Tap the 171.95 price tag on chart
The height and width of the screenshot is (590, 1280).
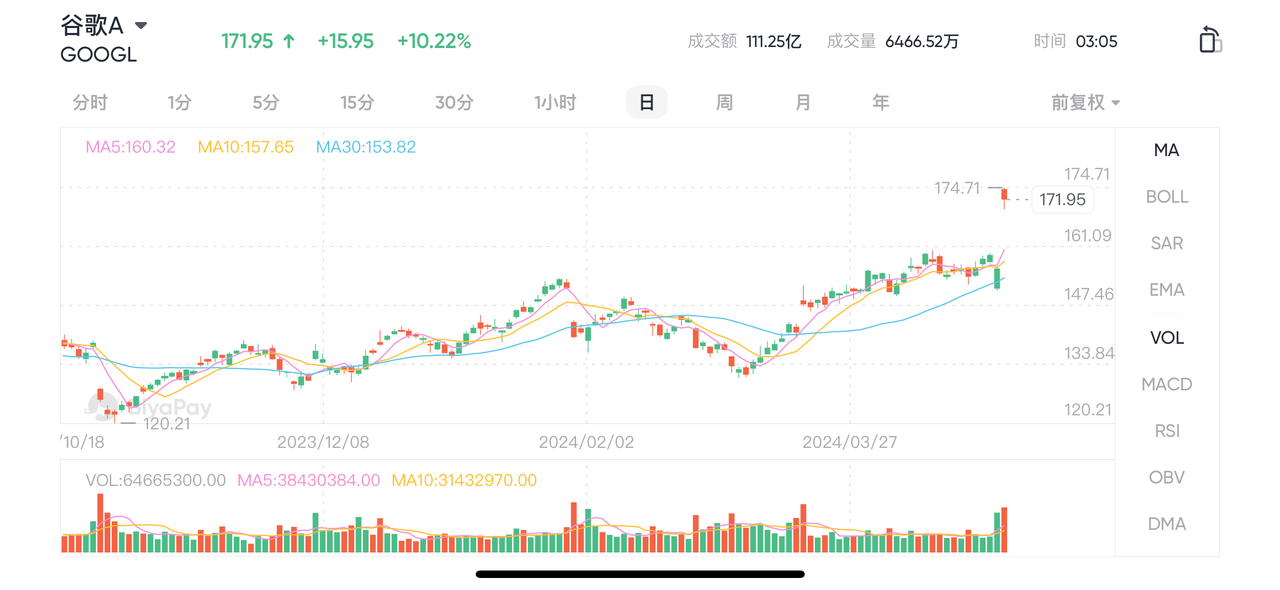click(x=1062, y=200)
